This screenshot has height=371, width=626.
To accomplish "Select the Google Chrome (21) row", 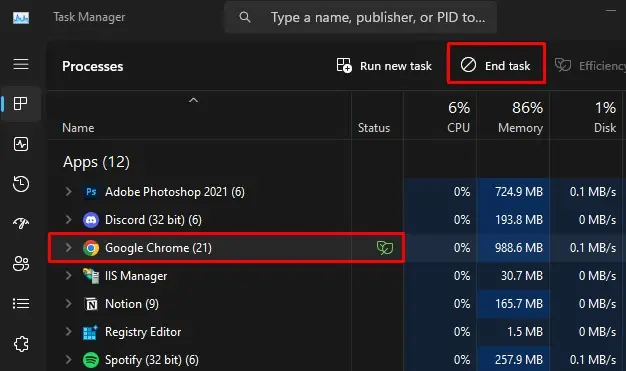I will tap(336, 248).
